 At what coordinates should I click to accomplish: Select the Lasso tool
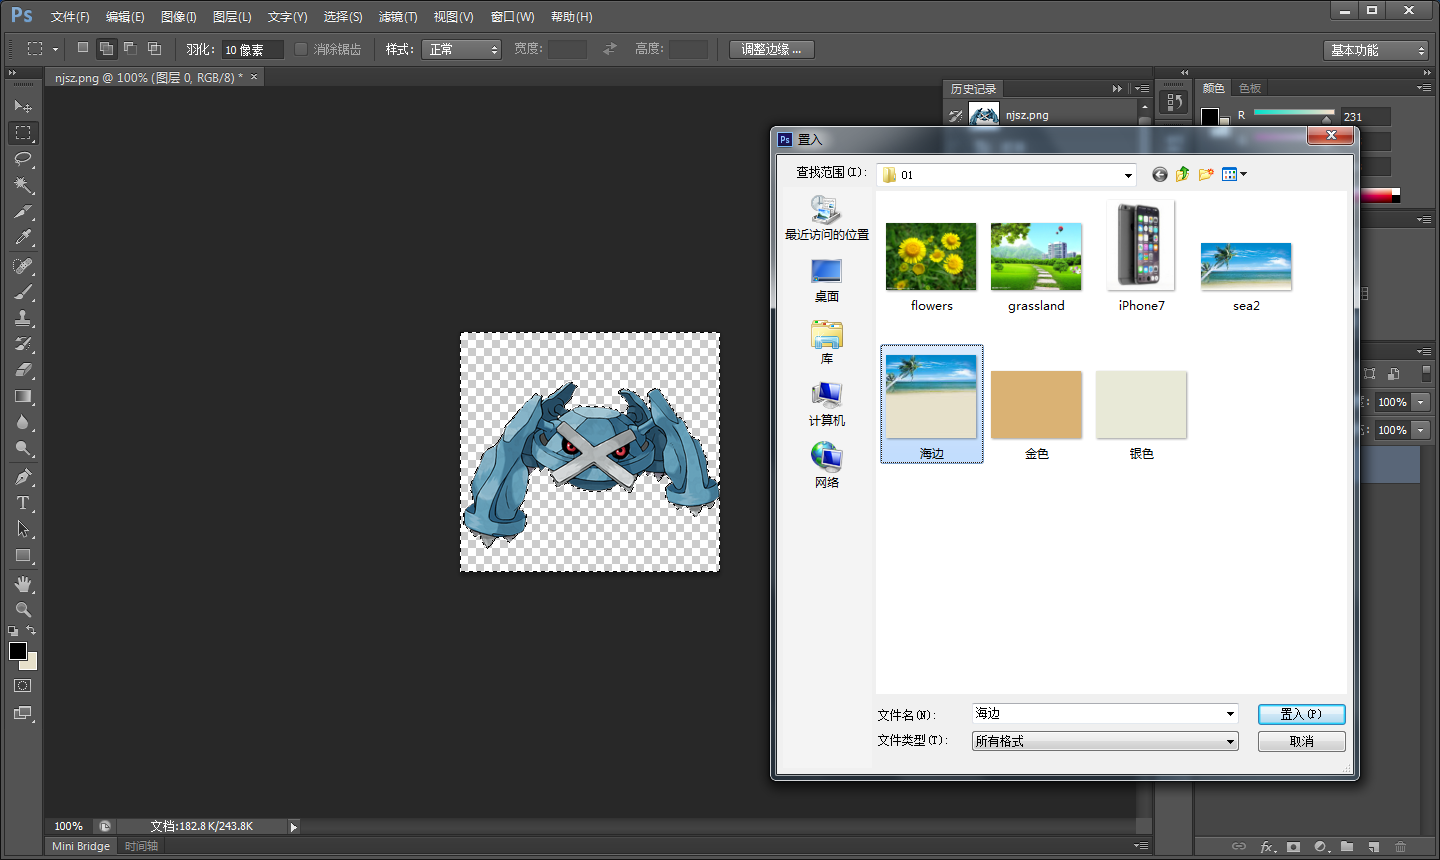(x=23, y=159)
